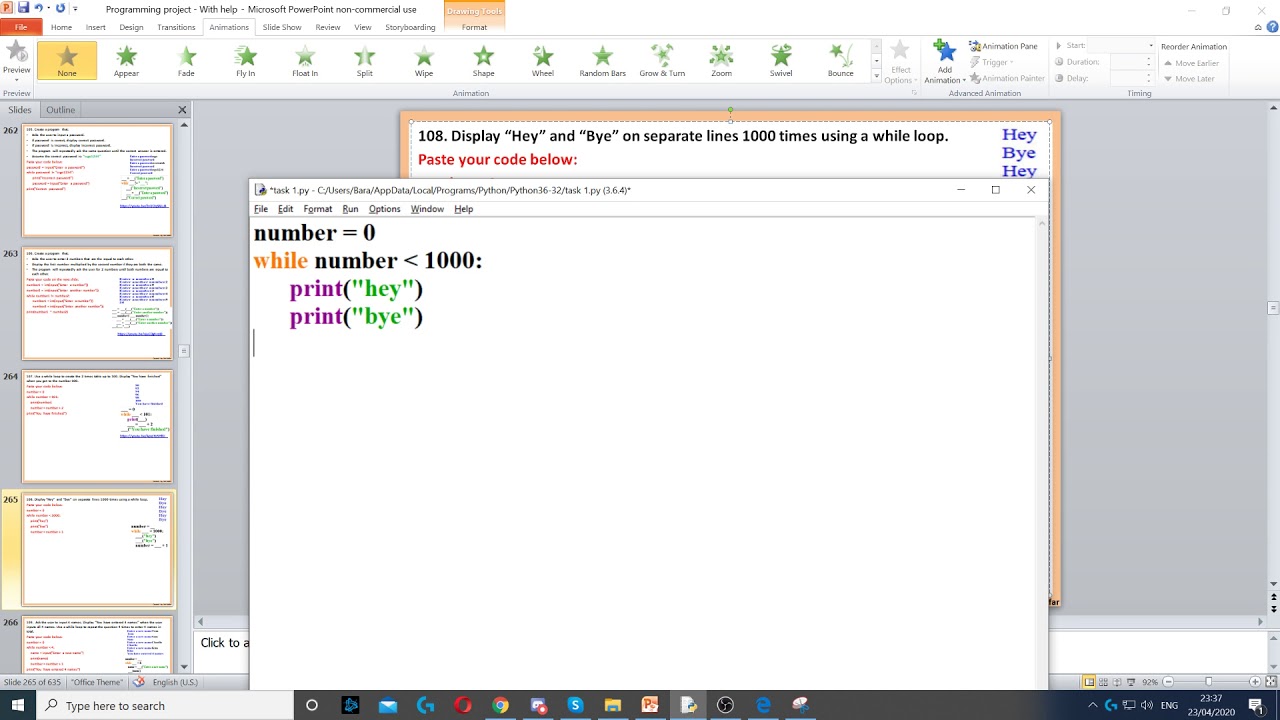
Task: Choose the Fly In animation
Action: tap(246, 61)
